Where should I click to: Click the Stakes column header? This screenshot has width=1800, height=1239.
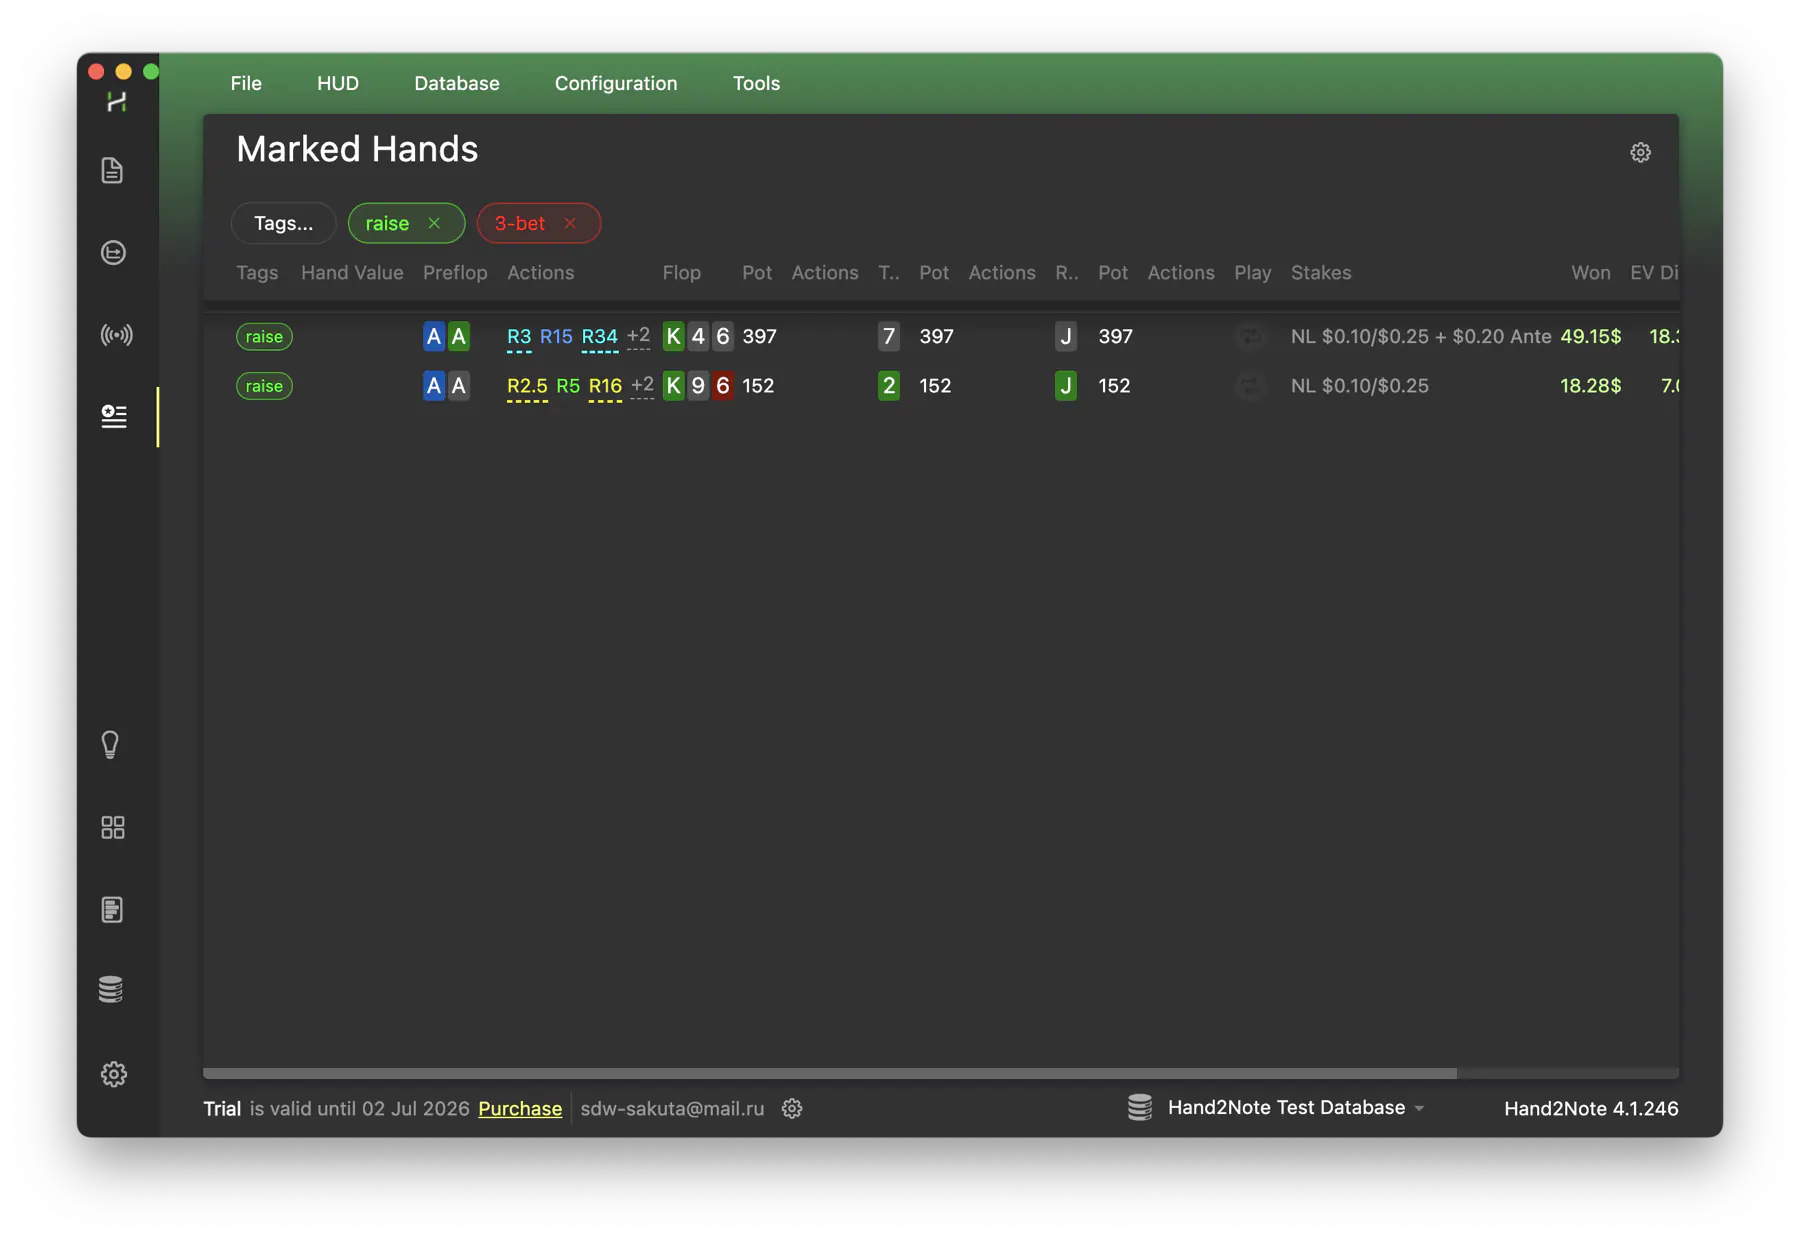pos(1321,273)
